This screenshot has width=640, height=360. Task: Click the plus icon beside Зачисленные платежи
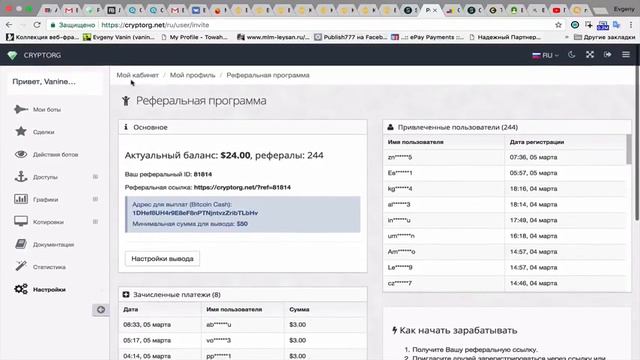[x=126, y=294]
